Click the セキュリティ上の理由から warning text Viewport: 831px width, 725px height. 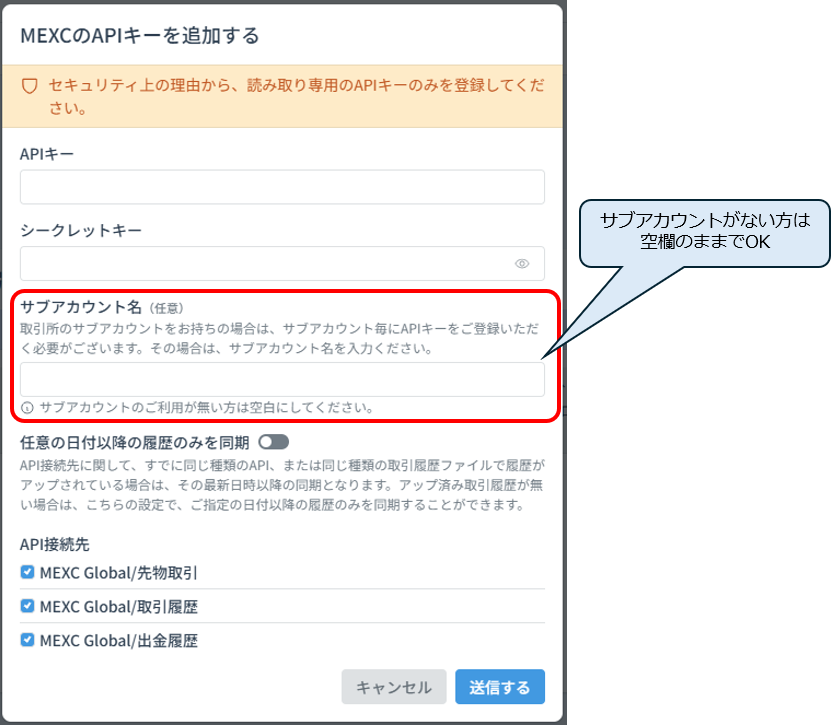coord(297,96)
